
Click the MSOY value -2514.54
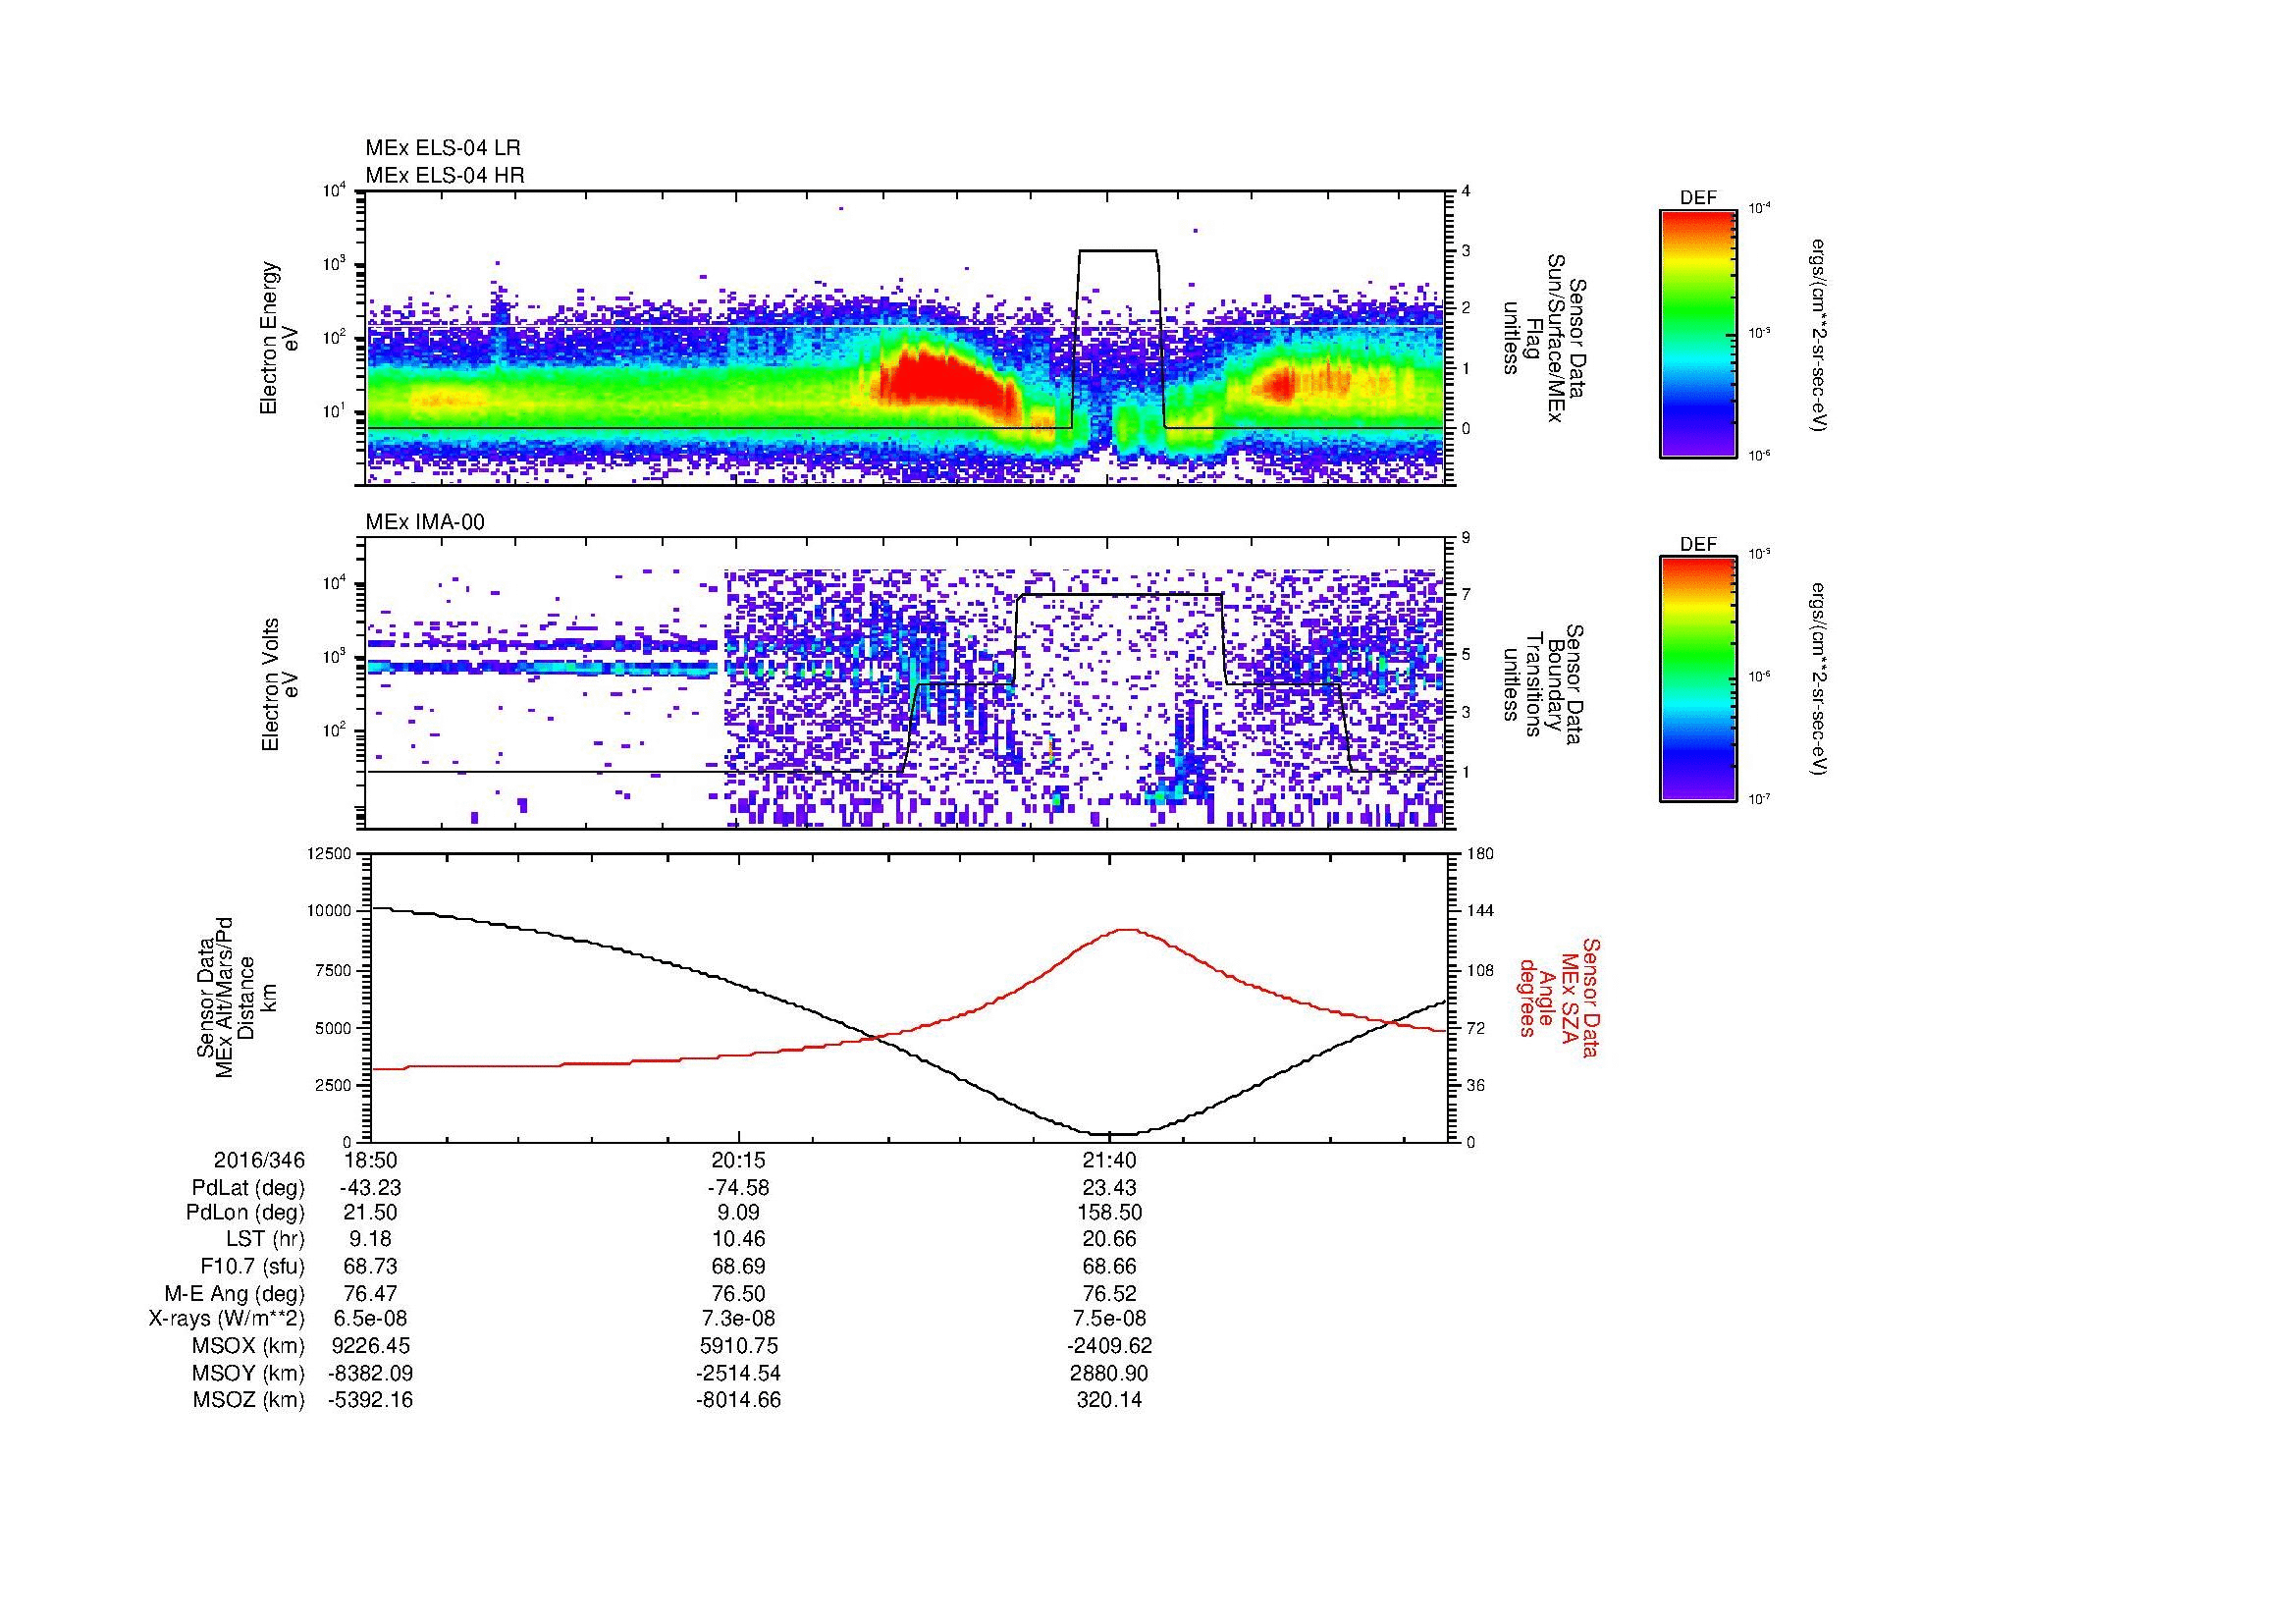coord(739,1373)
